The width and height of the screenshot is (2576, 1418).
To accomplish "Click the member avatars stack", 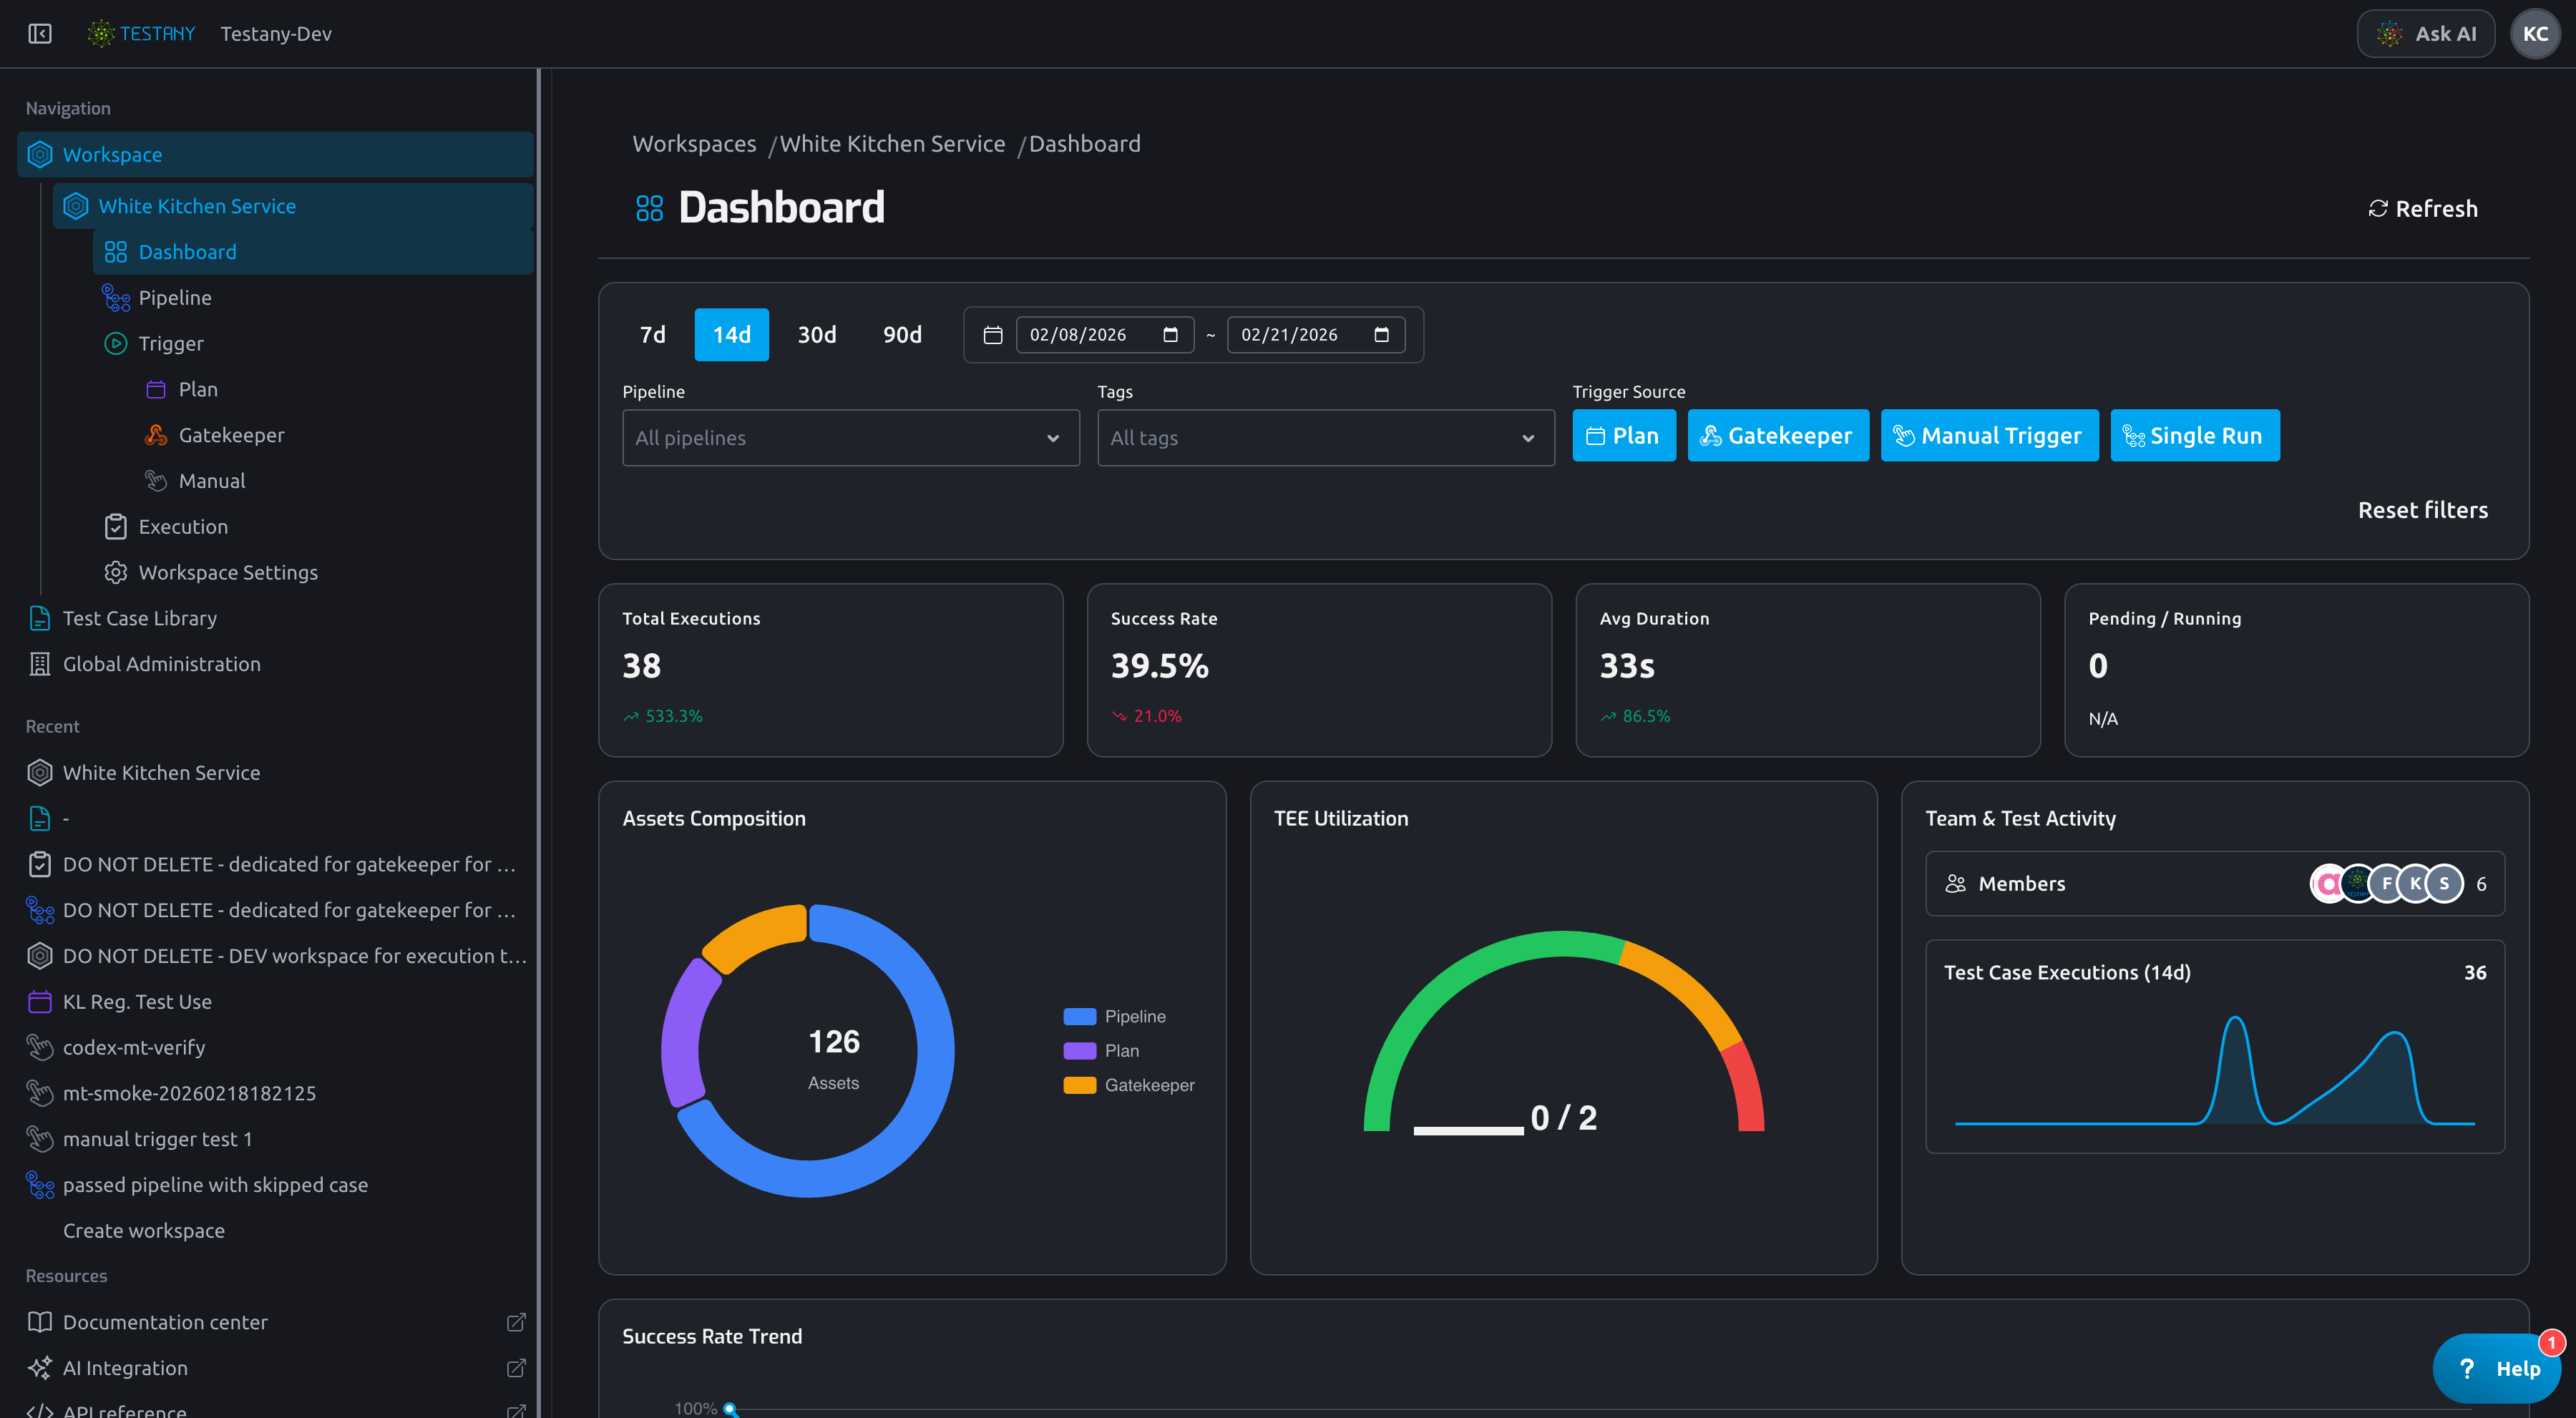I will coord(2387,884).
